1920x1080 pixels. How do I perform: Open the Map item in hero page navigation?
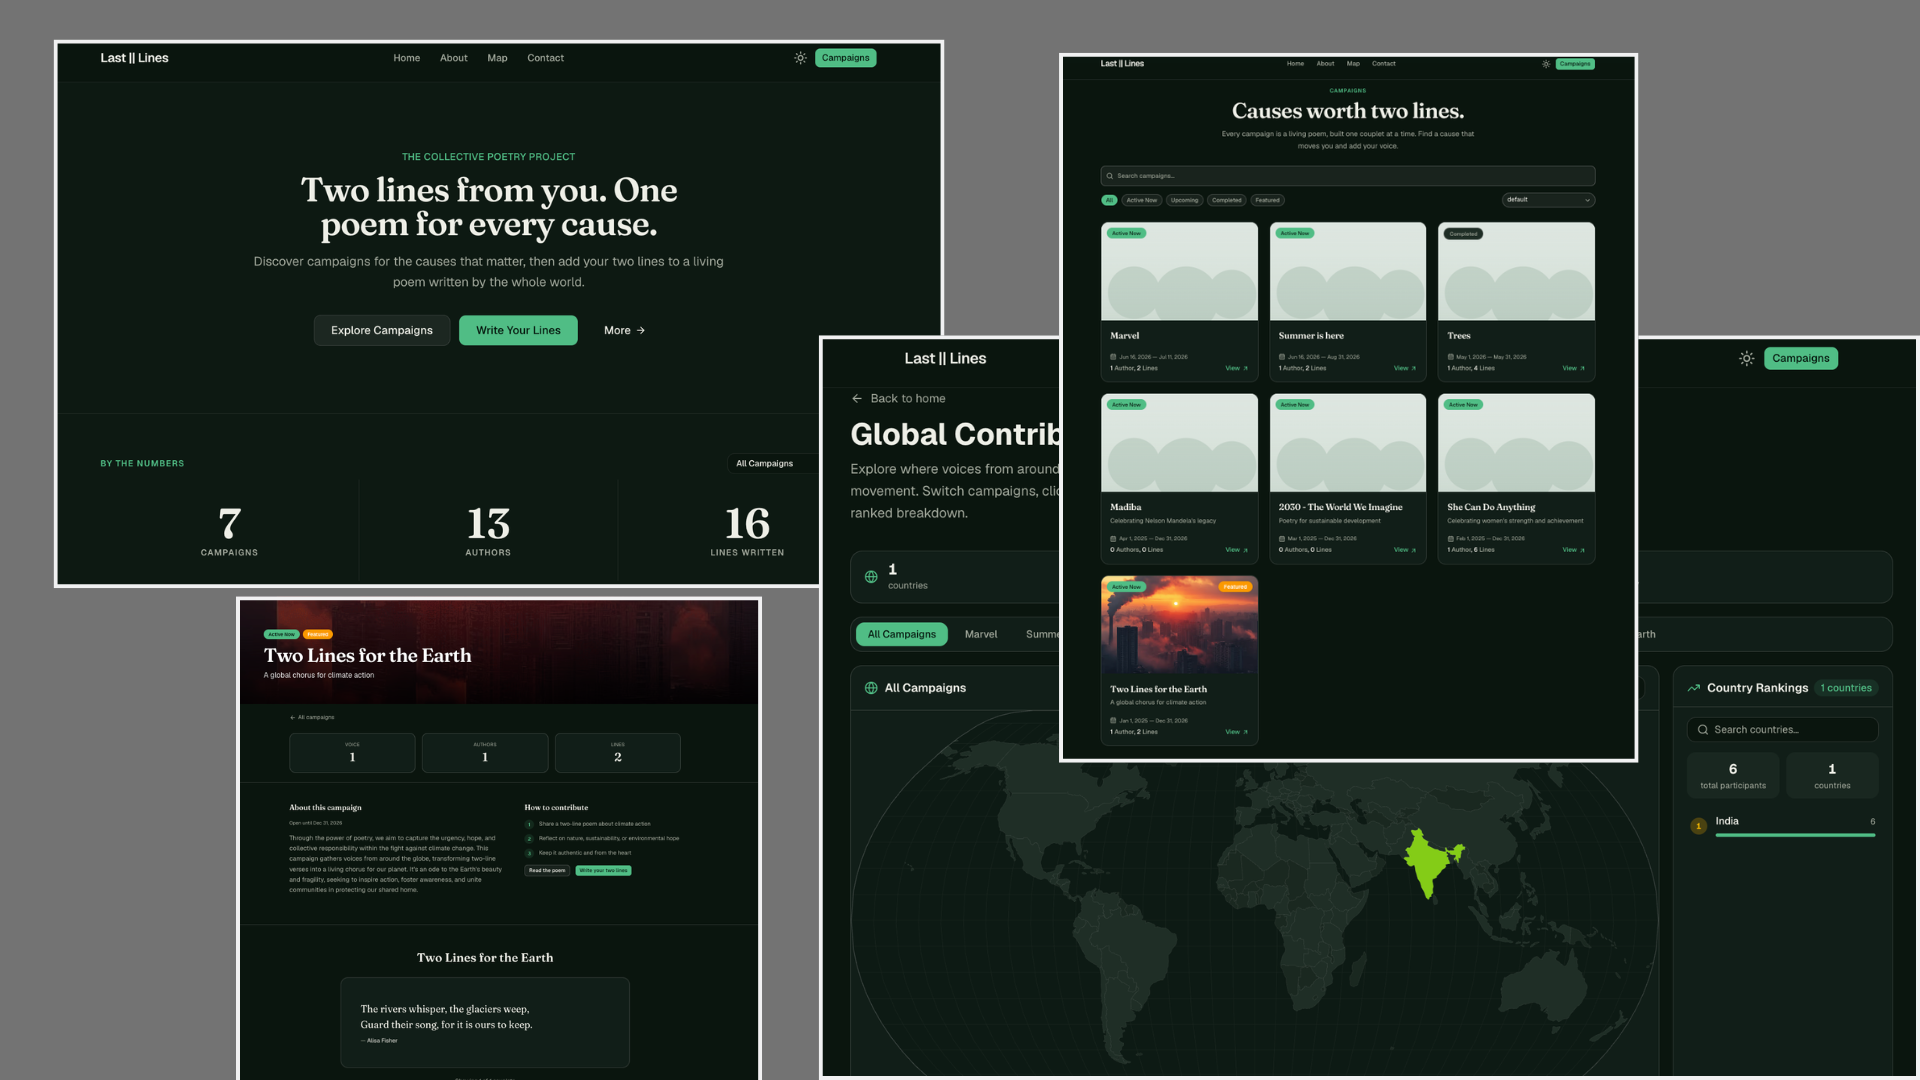pyautogui.click(x=497, y=58)
